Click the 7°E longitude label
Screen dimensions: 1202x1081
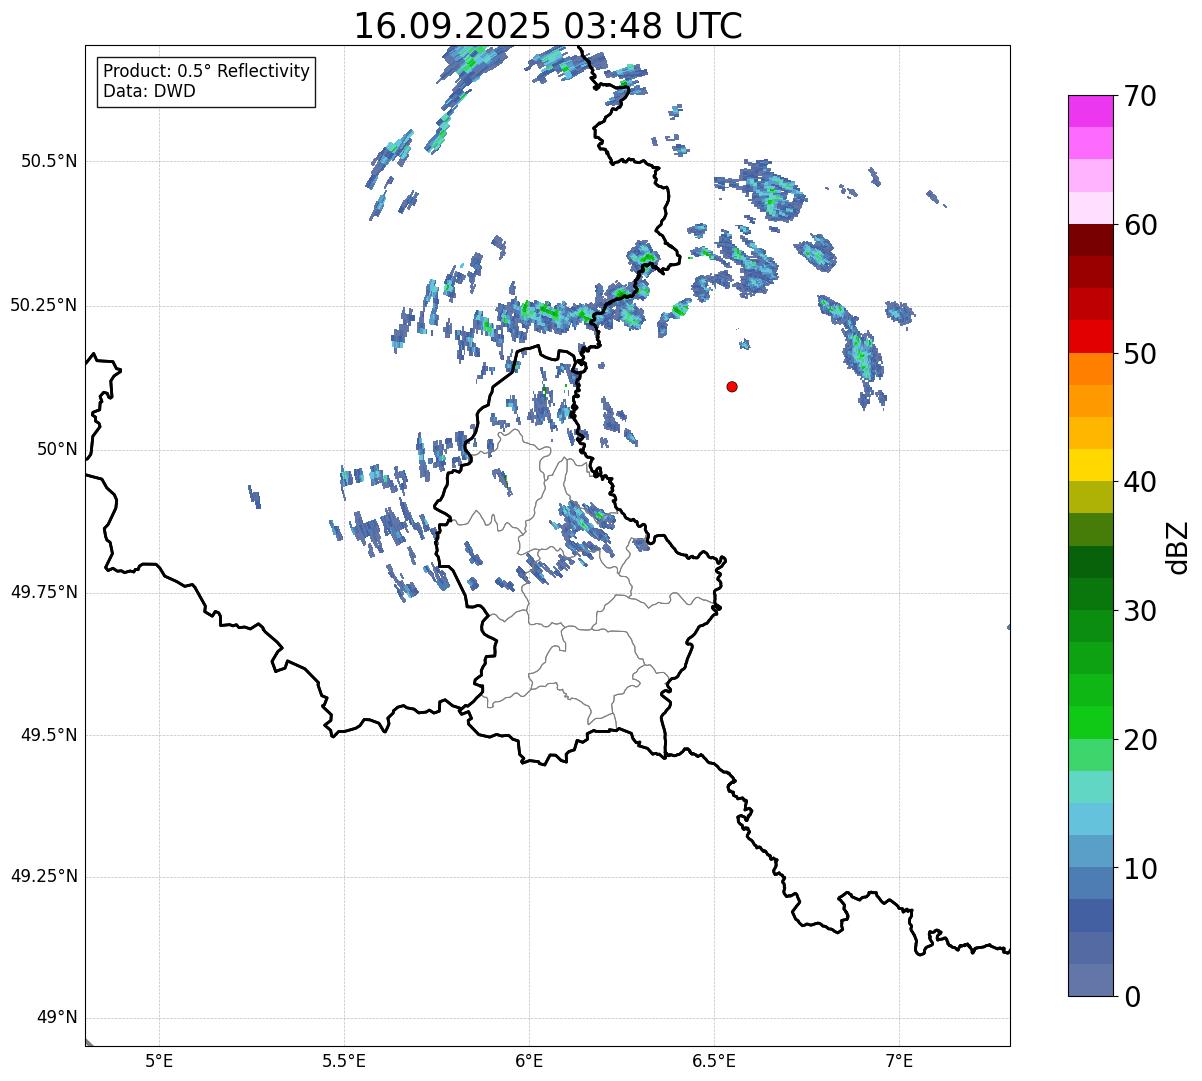899,1061
